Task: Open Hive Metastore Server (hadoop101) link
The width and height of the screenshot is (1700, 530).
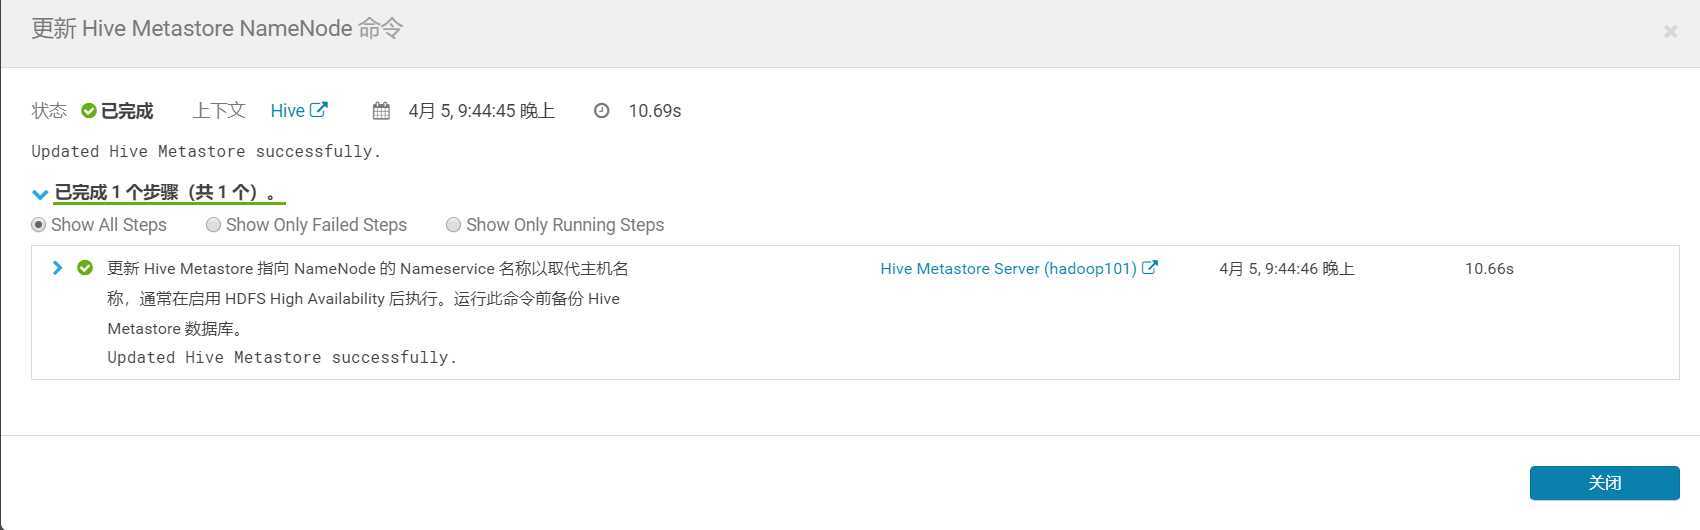Action: tap(1008, 269)
